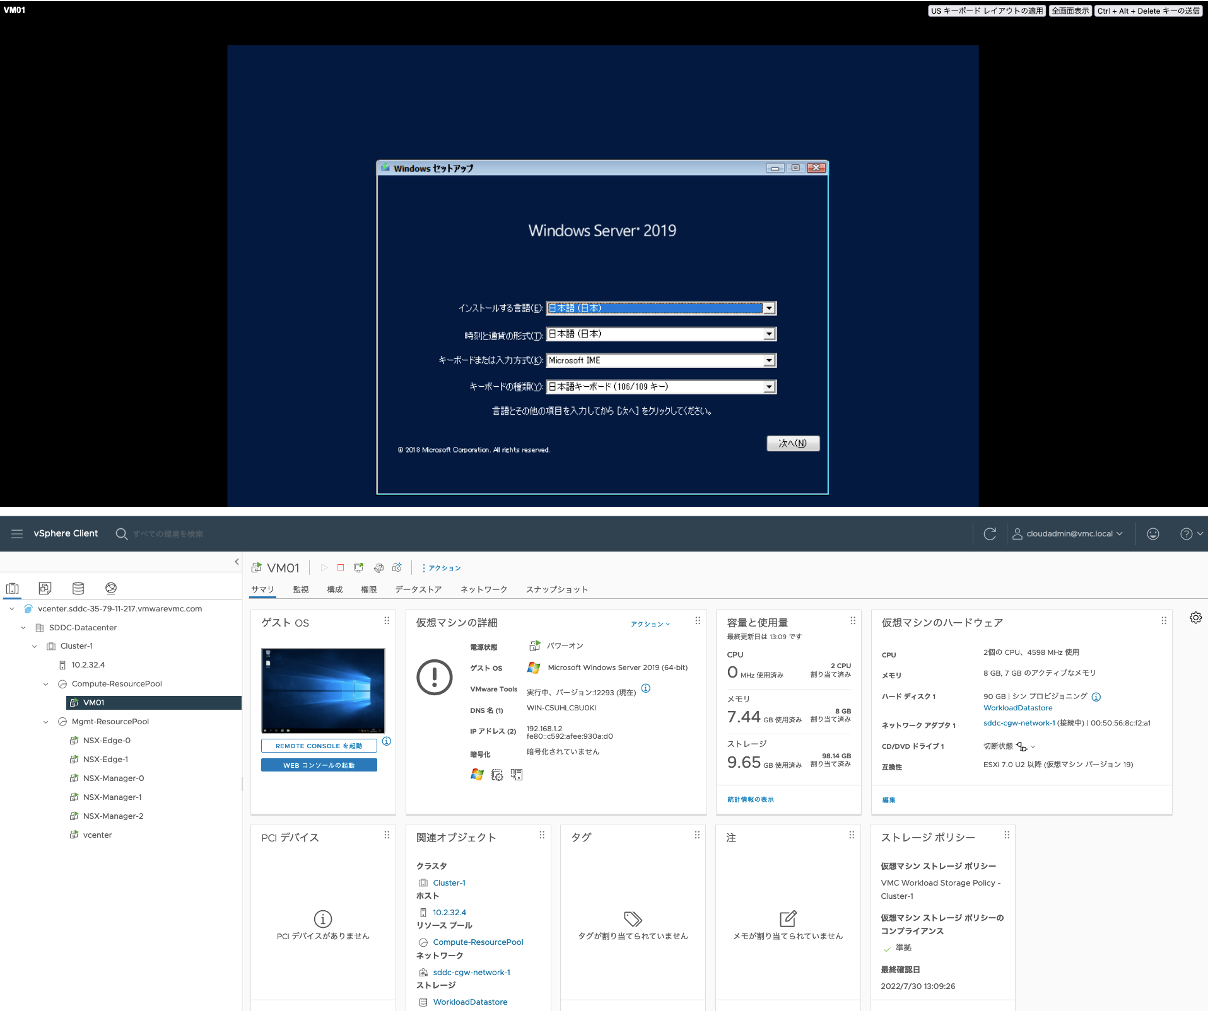This screenshot has width=1208, height=1012.
Task: Select NSX-Edge-0 in inventory tree
Action: [107, 741]
